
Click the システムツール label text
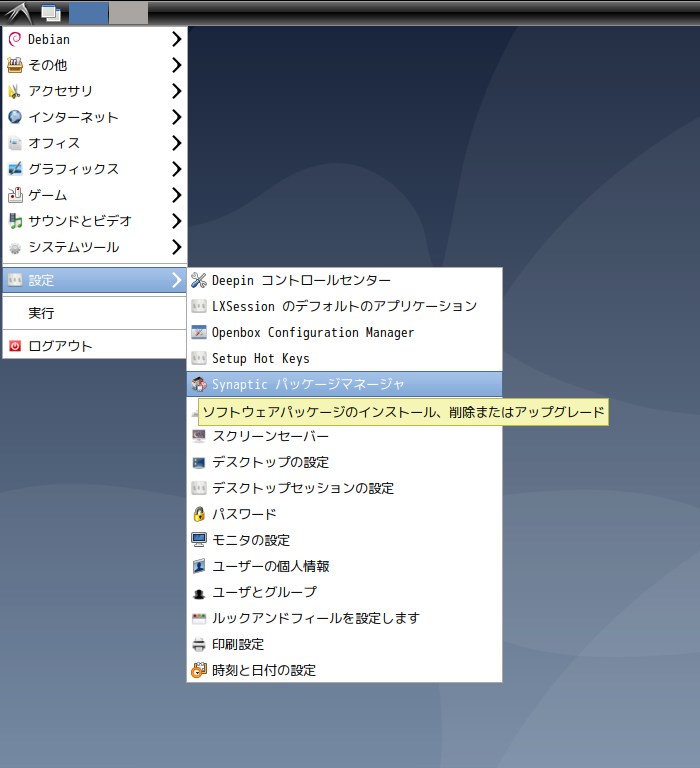[74, 247]
